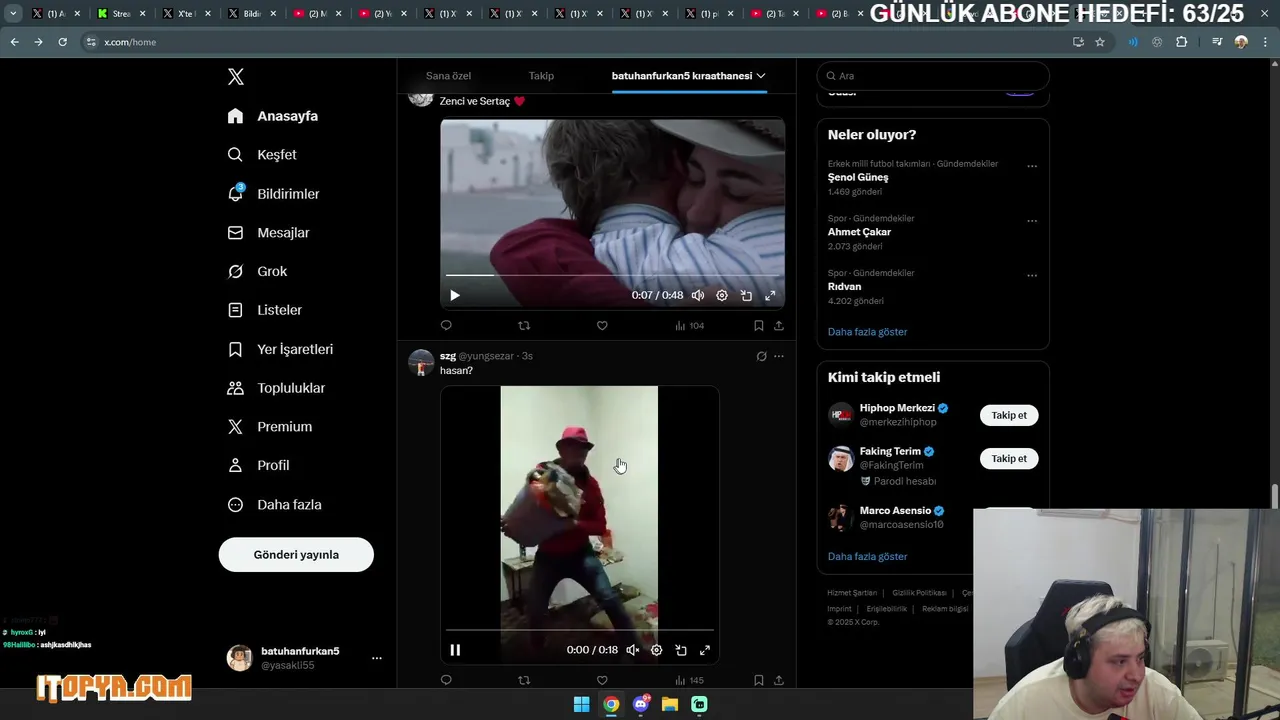
Task: Show more under Kimi takip etmeli
Action: [x=868, y=557]
